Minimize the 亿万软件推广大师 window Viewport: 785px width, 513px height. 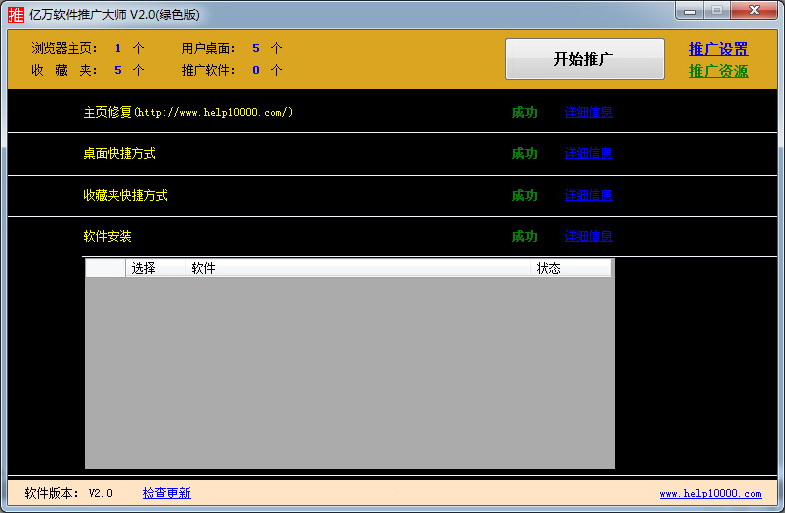click(x=691, y=11)
